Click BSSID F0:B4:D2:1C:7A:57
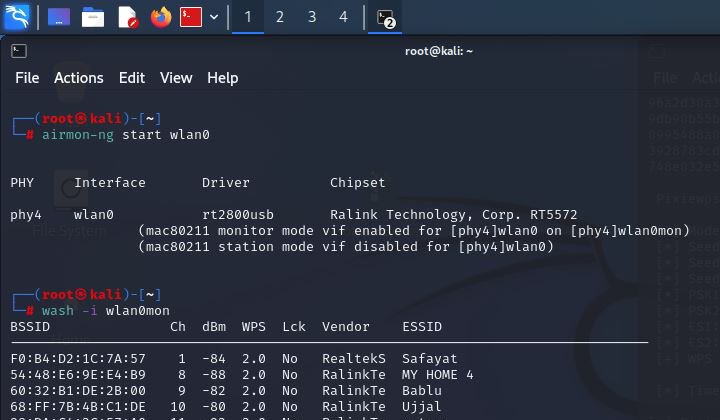Image resolution: width=720 pixels, height=420 pixels. [78, 358]
